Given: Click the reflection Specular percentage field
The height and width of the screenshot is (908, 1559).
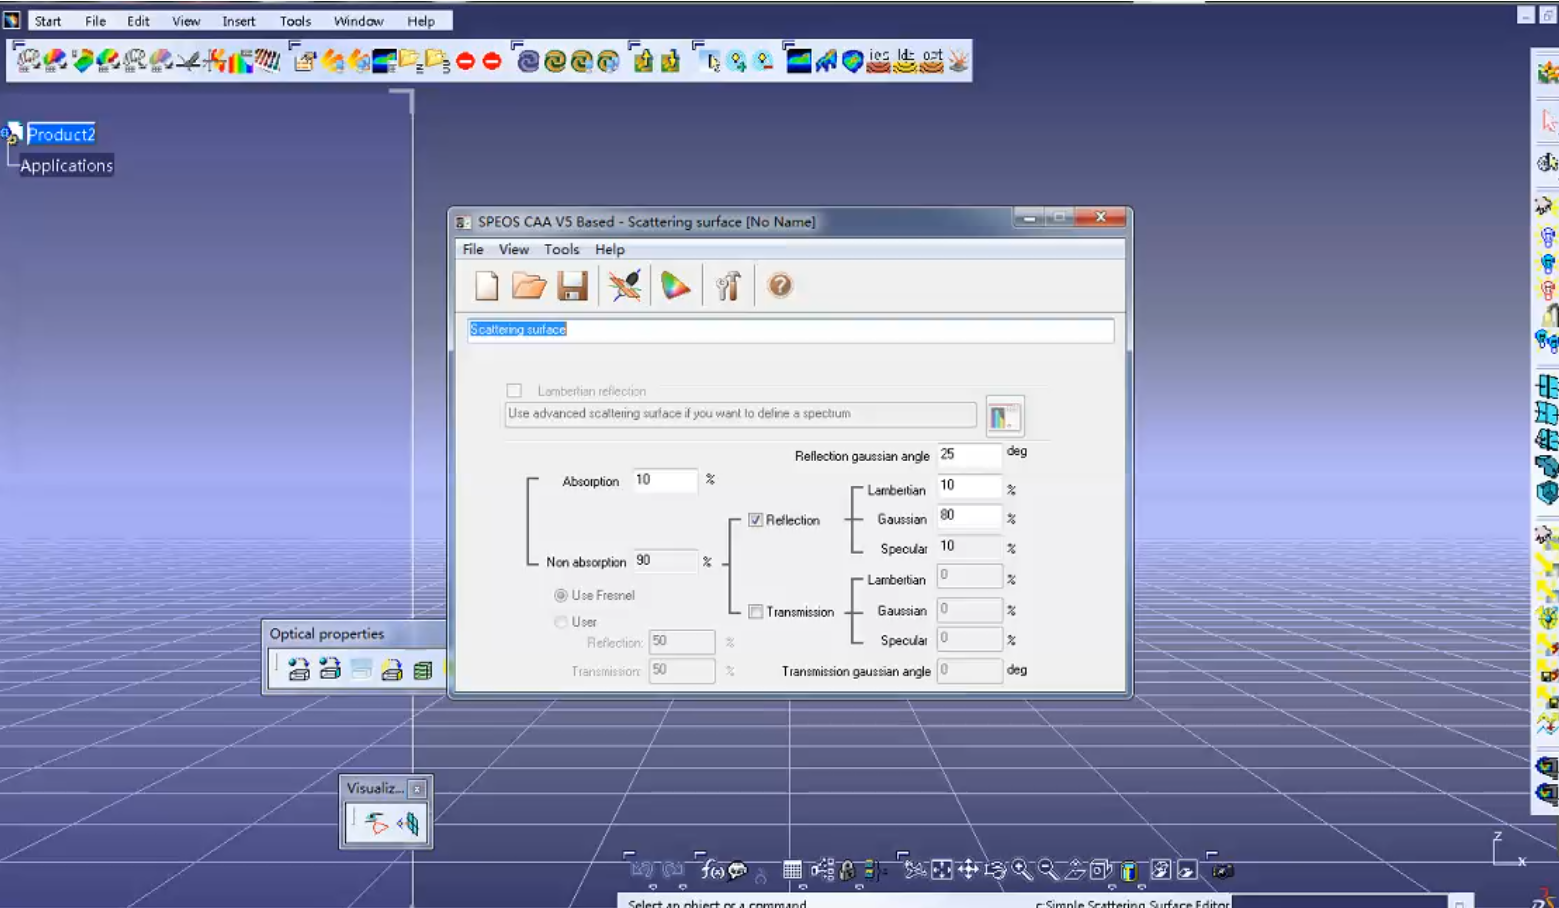Looking at the screenshot, I should 968,547.
